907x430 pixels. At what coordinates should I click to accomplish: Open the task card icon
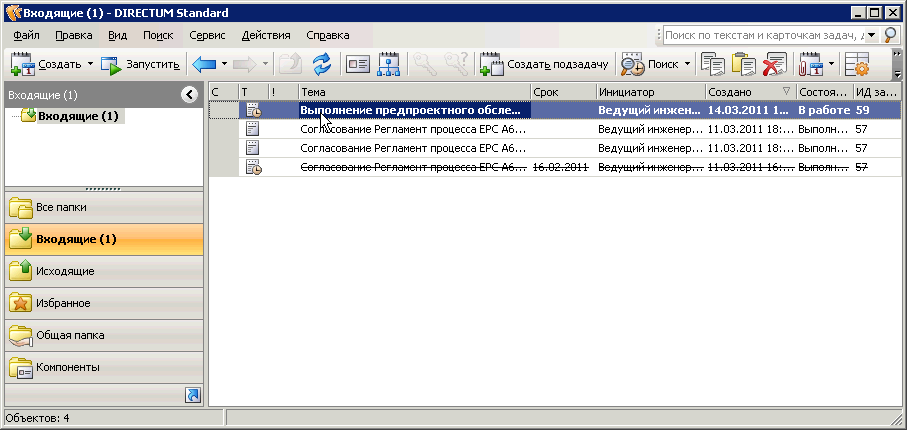click(357, 64)
